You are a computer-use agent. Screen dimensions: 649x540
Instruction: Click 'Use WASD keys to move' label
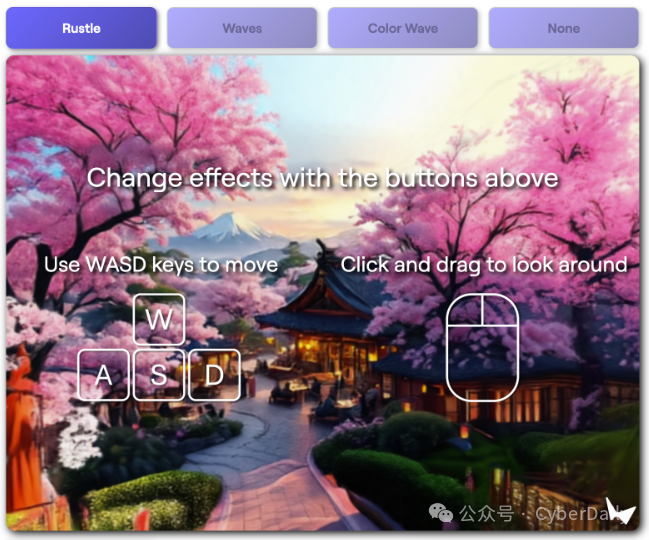click(161, 265)
